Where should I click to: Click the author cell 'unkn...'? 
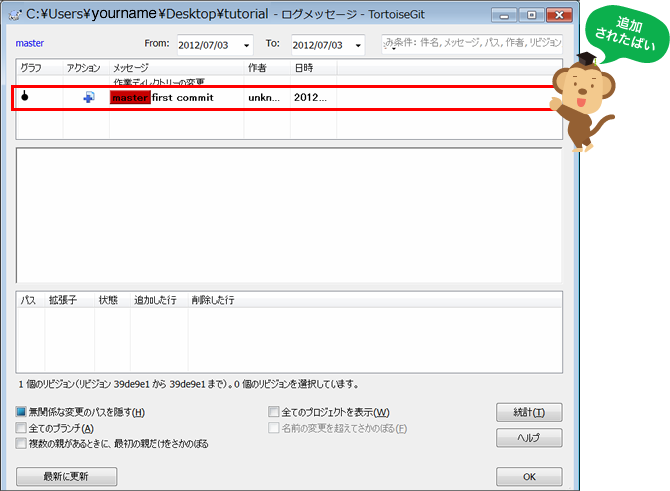tap(264, 98)
